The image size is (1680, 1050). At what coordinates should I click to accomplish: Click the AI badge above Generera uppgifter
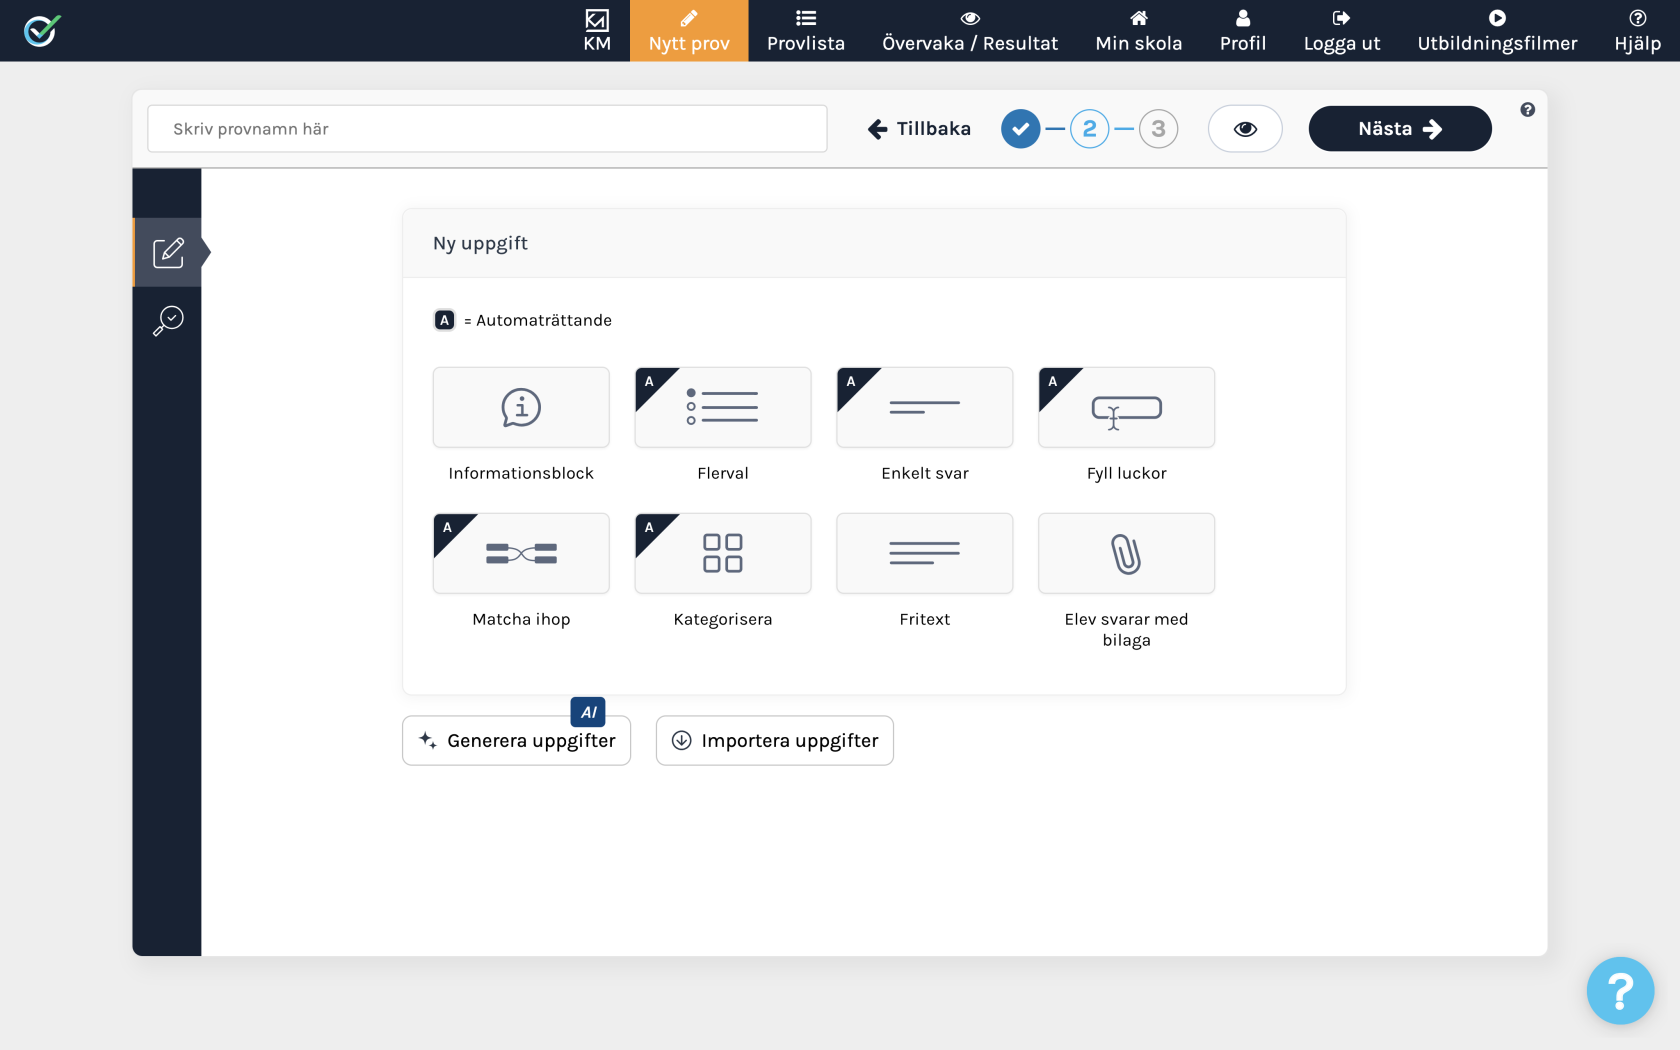(588, 712)
